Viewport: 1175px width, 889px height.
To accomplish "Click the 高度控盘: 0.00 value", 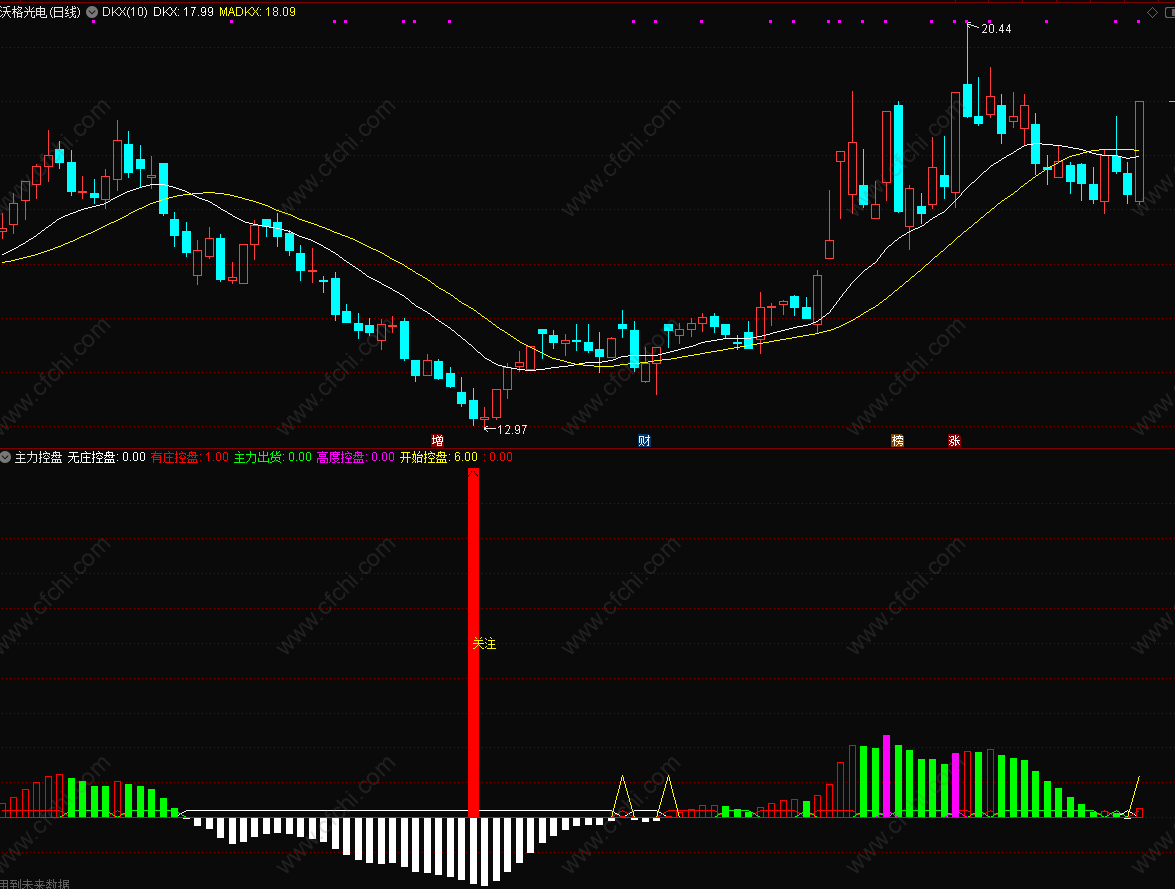I will tap(355, 457).
